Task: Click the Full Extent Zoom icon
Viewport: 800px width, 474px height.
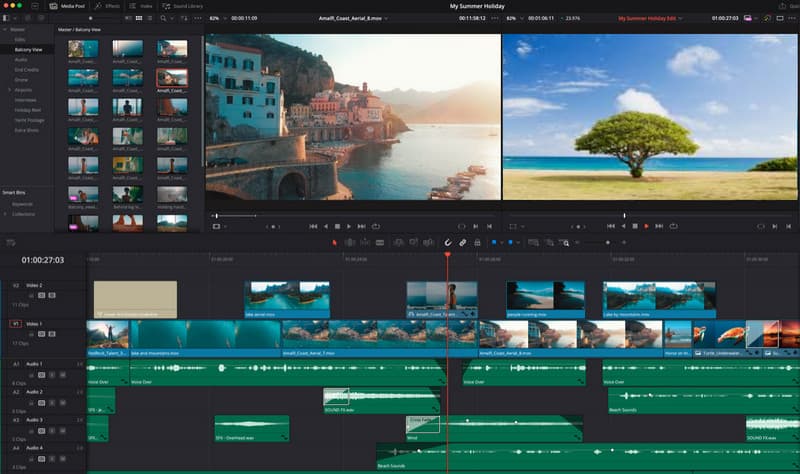Action: [x=534, y=243]
